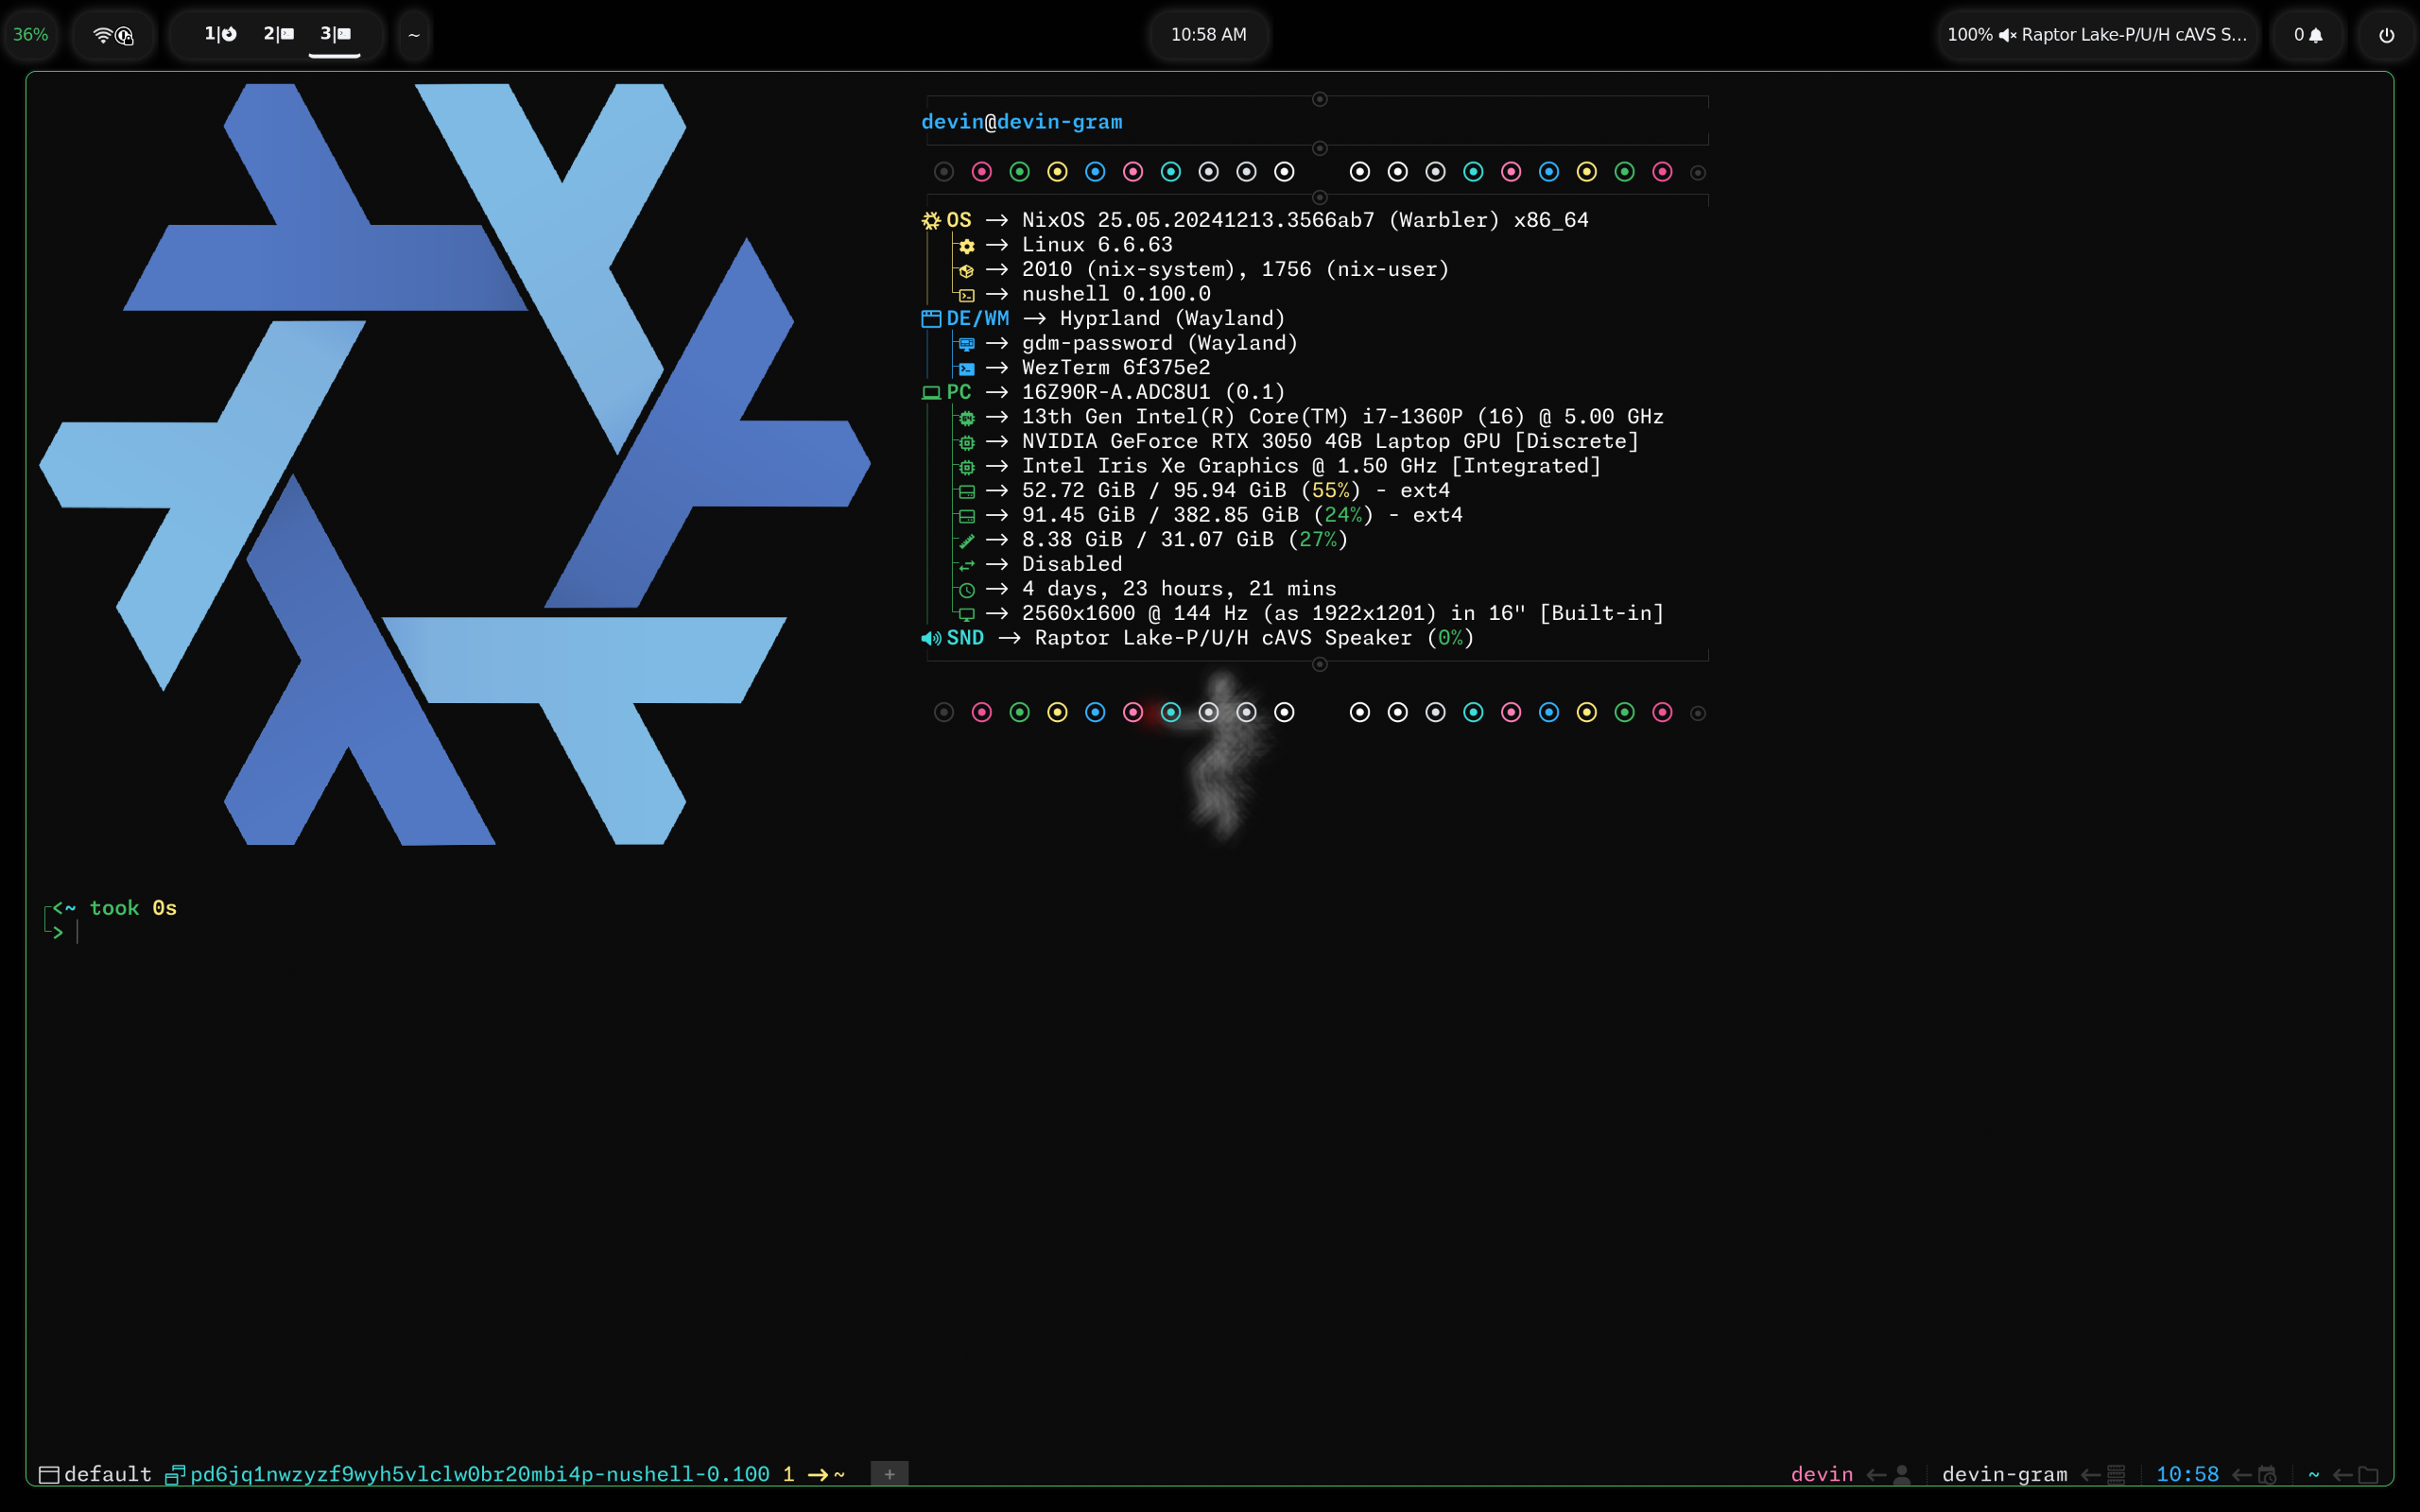Click the swap icon beside Disabled
Viewport: 2420px width, 1512px height.
click(967, 565)
